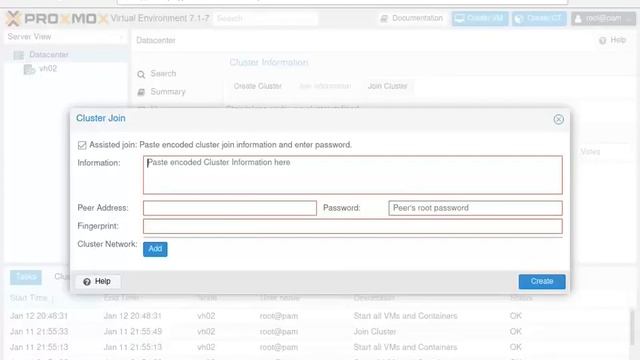The width and height of the screenshot is (640, 360).
Task: Uncheck the Assisted join checkbox
Action: (x=82, y=145)
